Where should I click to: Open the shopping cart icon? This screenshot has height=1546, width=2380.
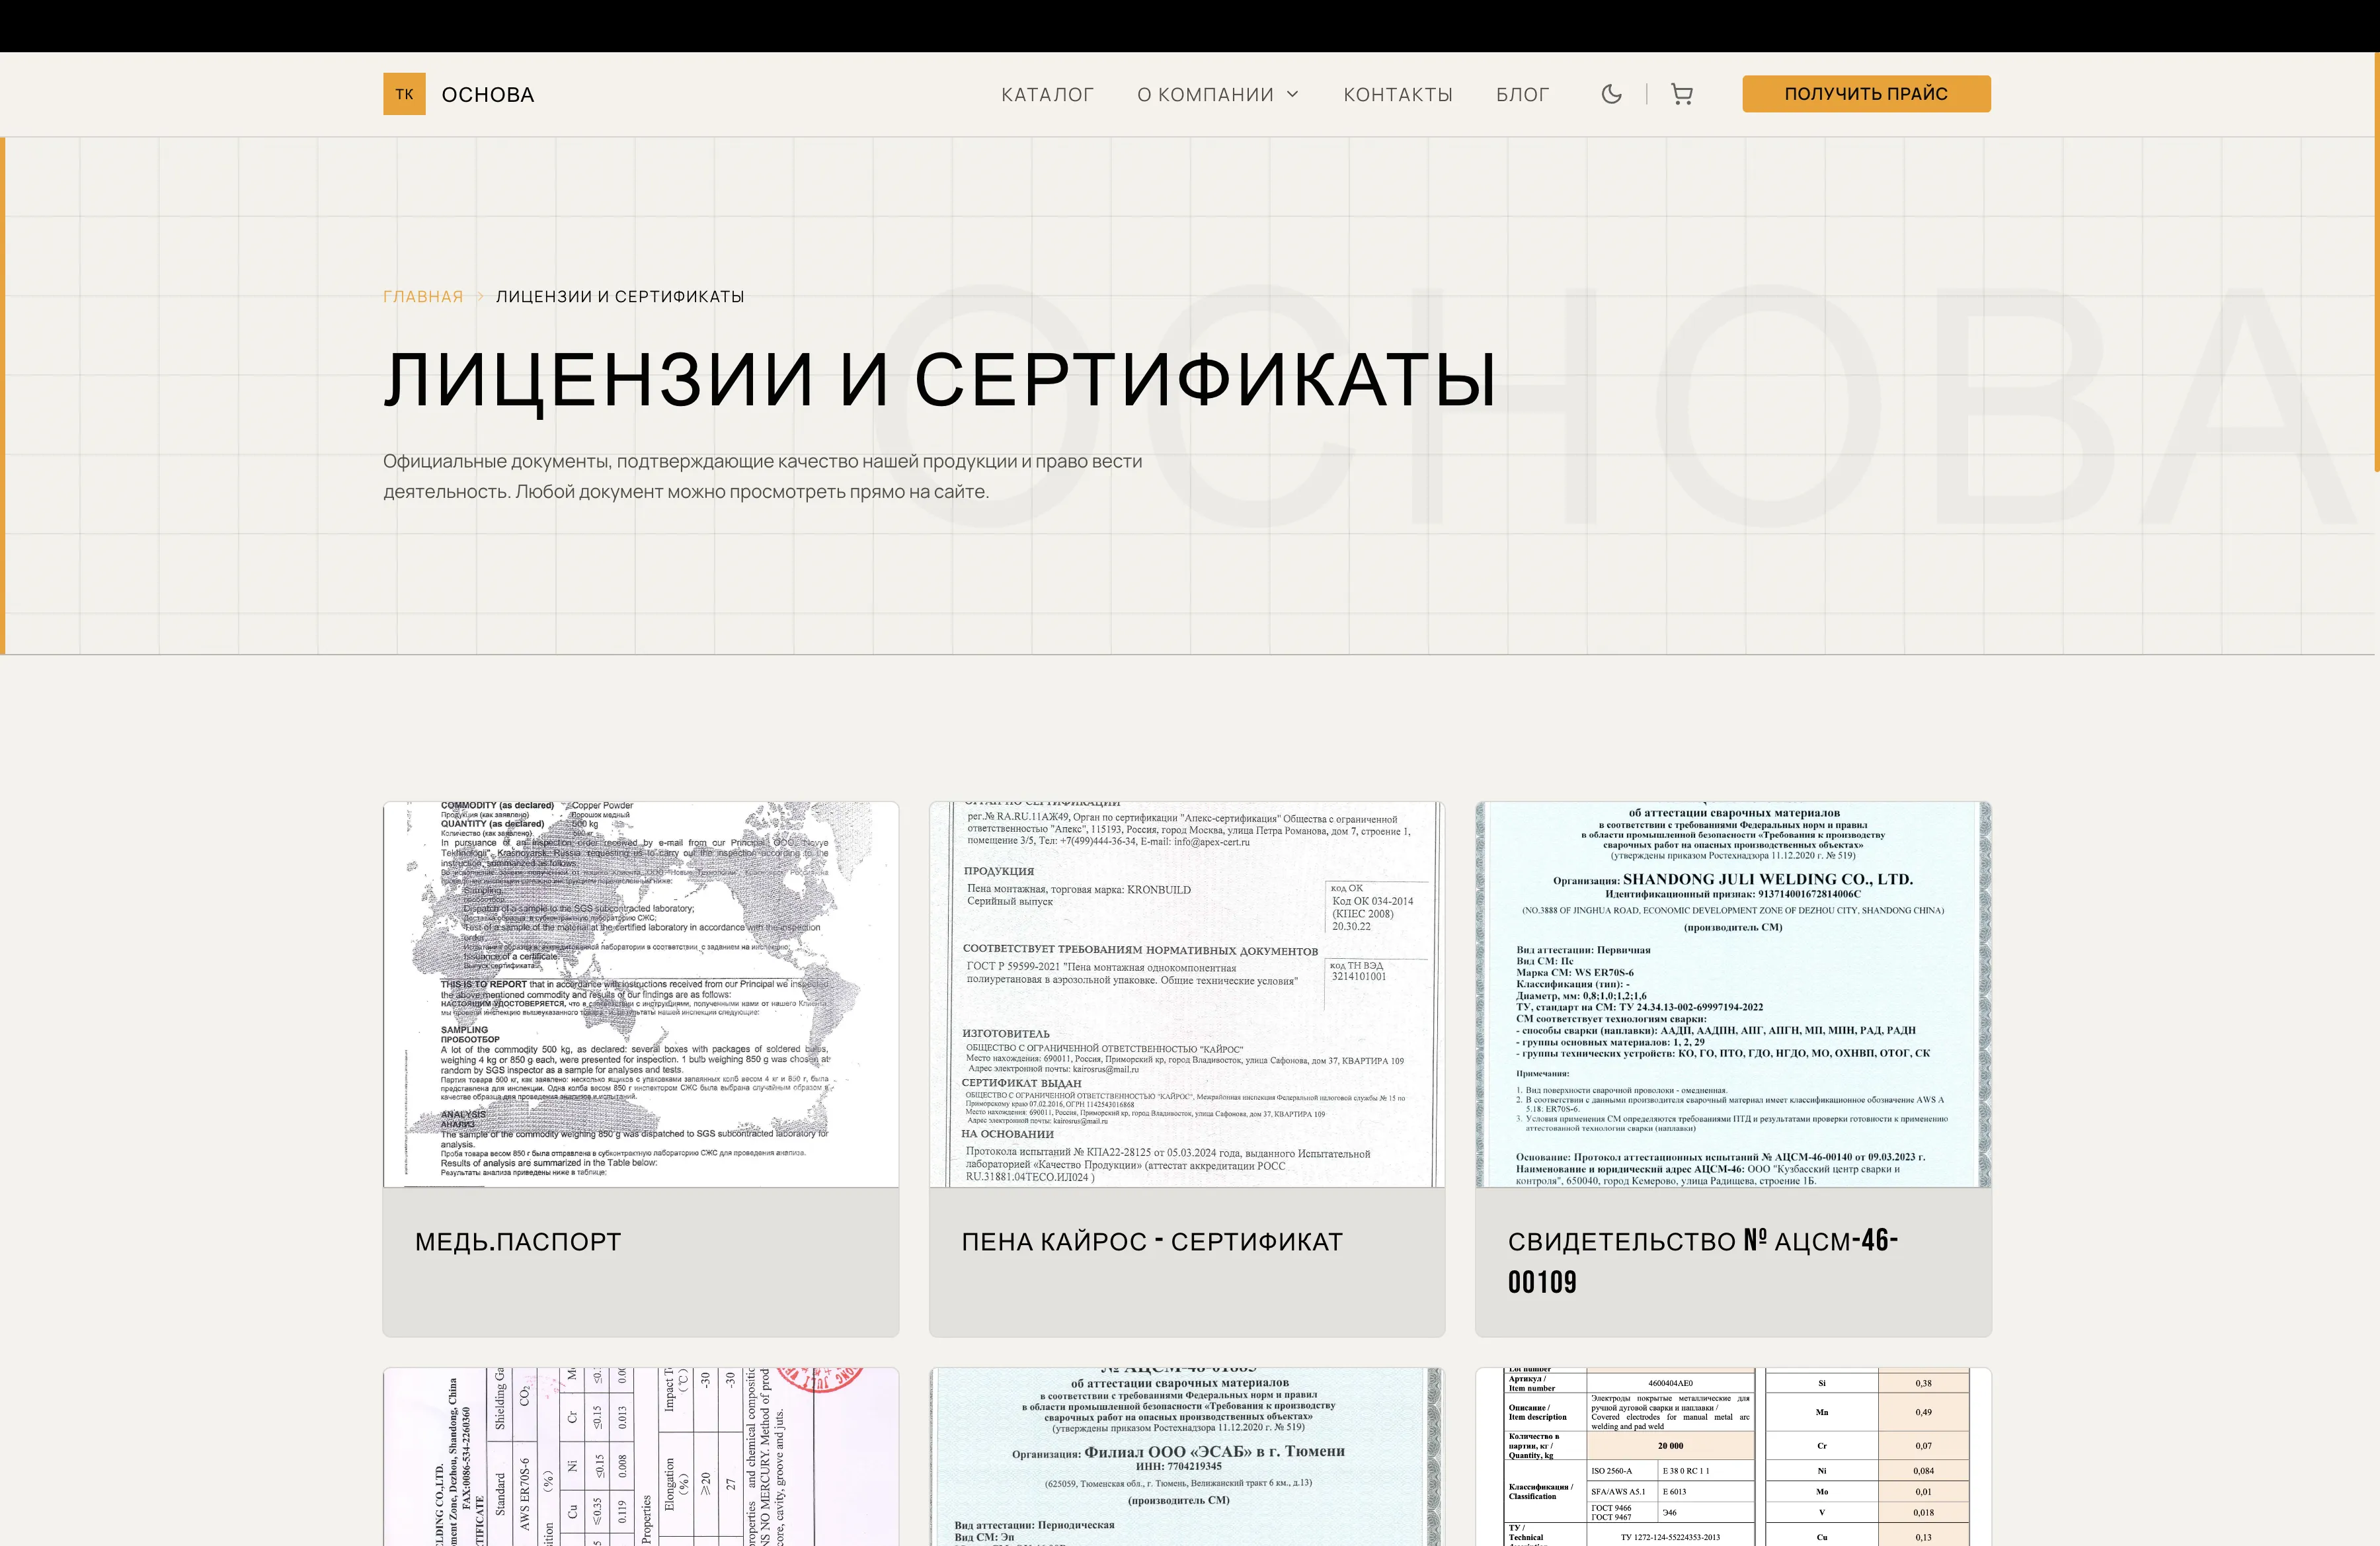coord(1682,94)
